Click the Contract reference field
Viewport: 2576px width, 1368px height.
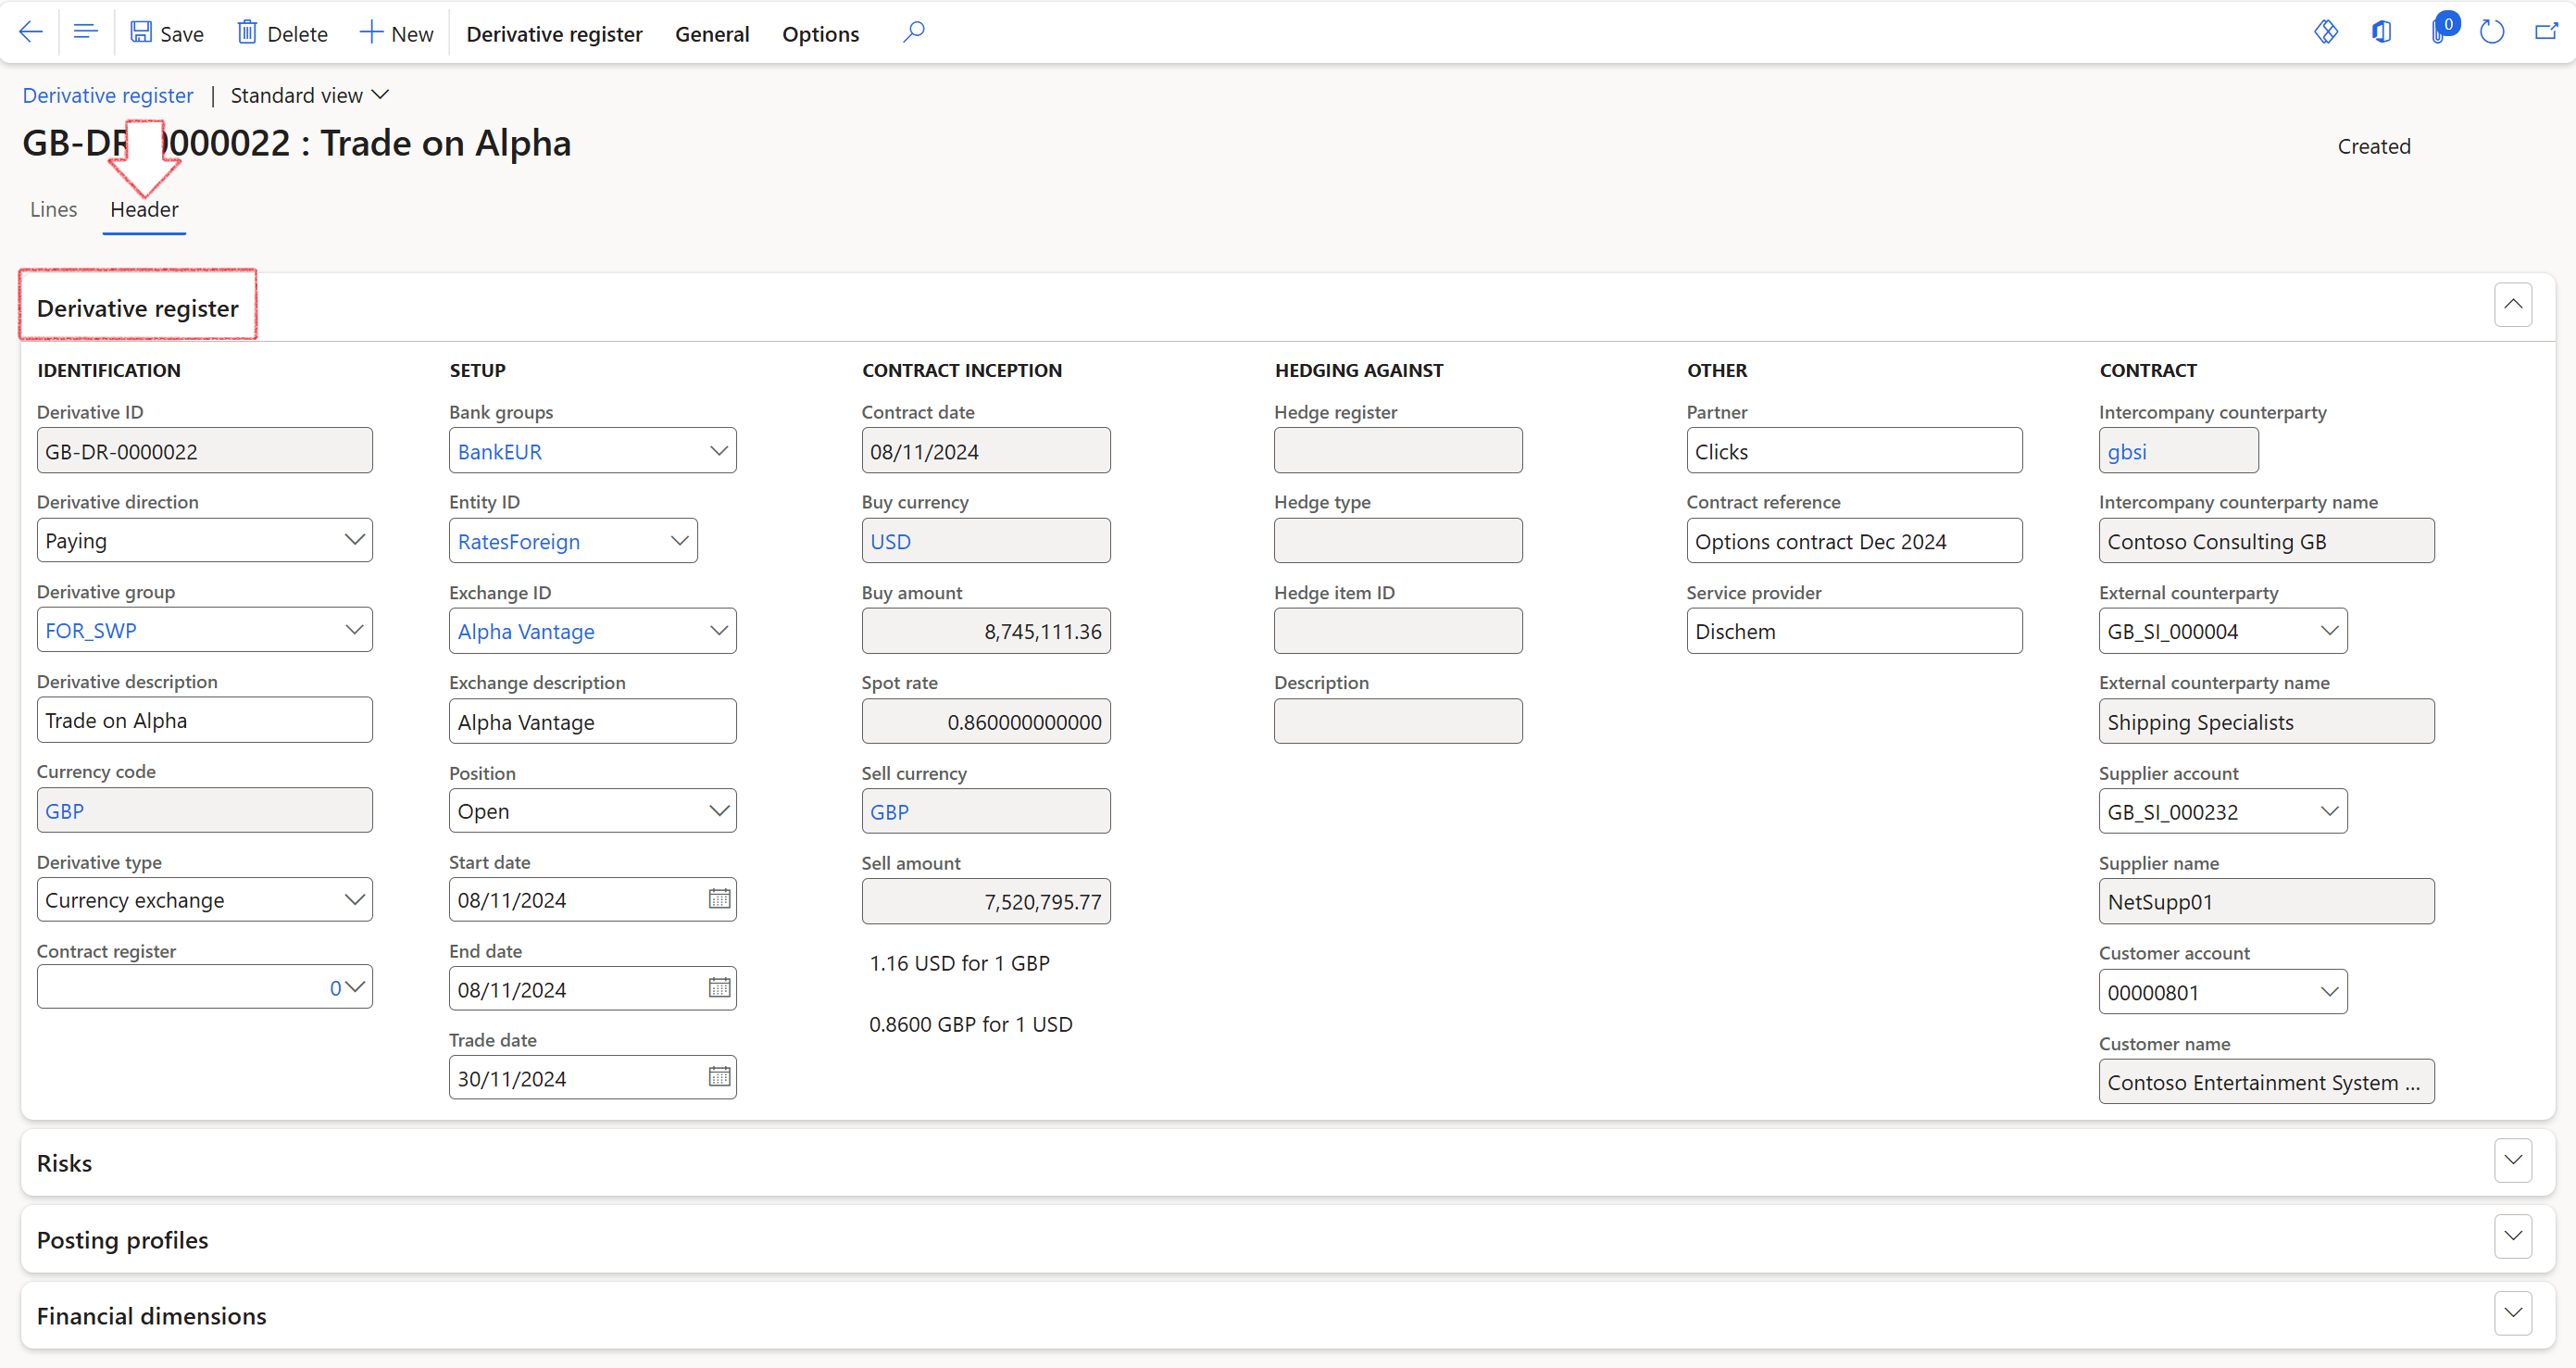(1854, 540)
